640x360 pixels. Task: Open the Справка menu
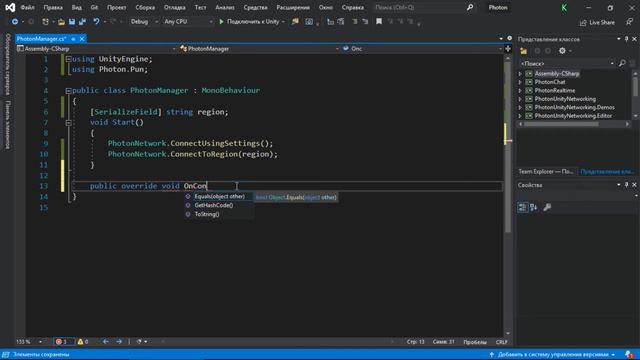pyautogui.click(x=353, y=7)
